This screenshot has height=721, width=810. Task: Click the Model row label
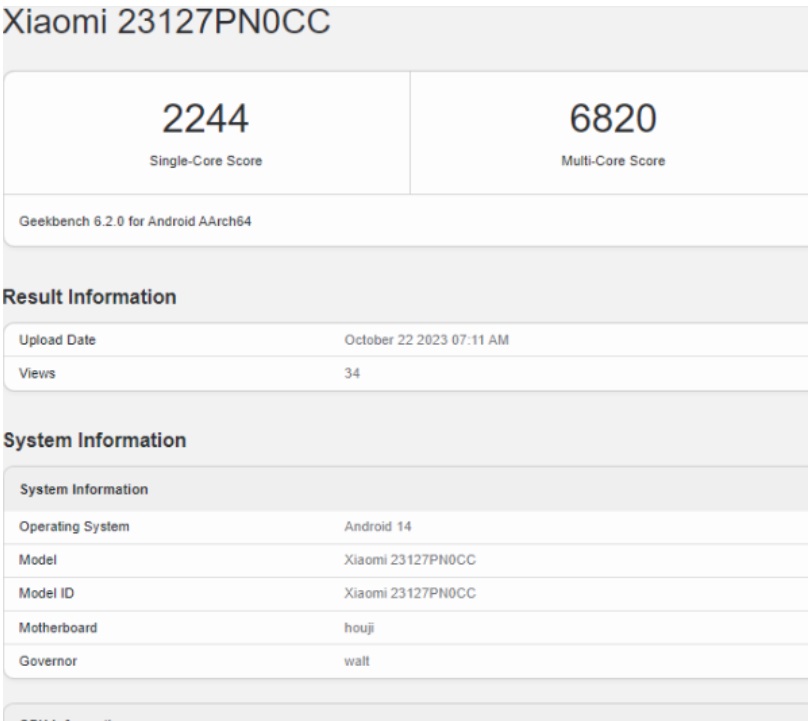pos(38,560)
